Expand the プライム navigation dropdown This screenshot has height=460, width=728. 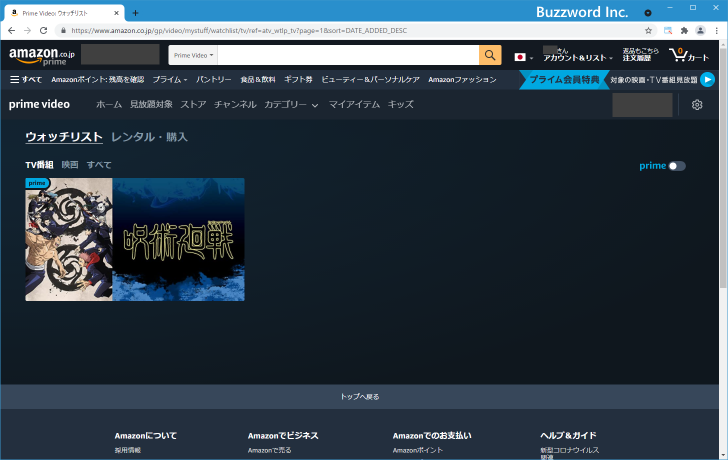click(170, 80)
